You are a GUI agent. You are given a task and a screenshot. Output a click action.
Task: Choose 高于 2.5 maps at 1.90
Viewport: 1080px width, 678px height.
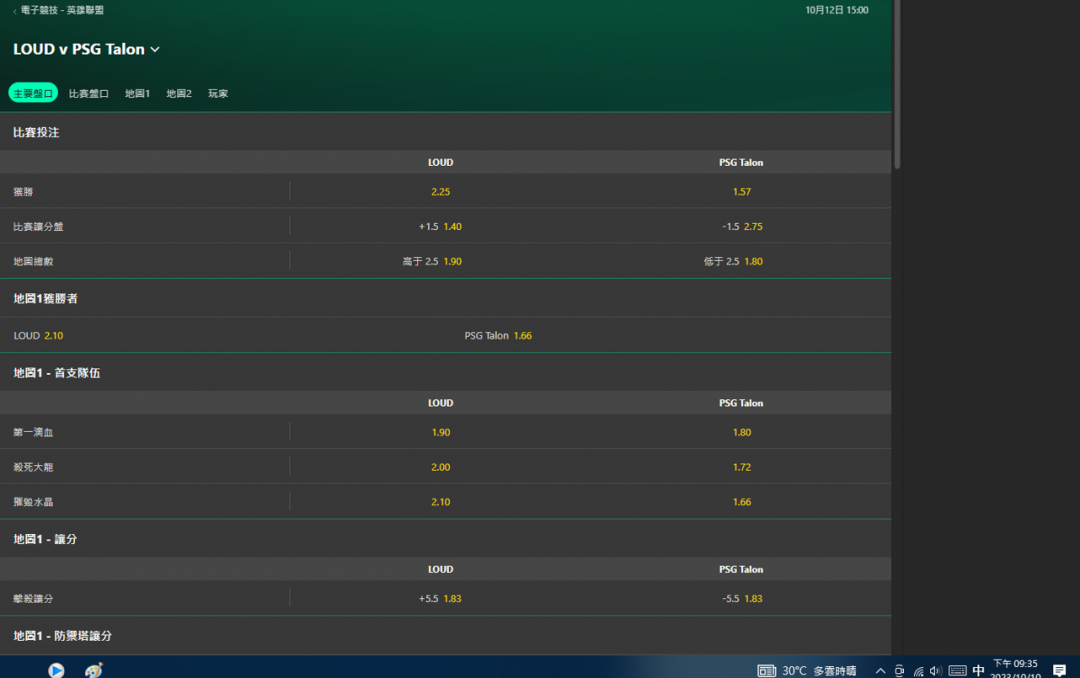pos(433,261)
